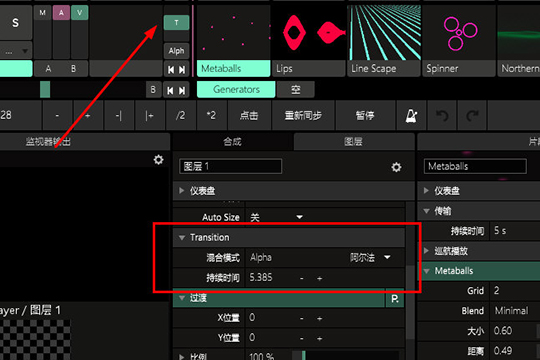Screen dimensions: 540x360
Task: Double the BPM with *2
Action: pos(211,116)
